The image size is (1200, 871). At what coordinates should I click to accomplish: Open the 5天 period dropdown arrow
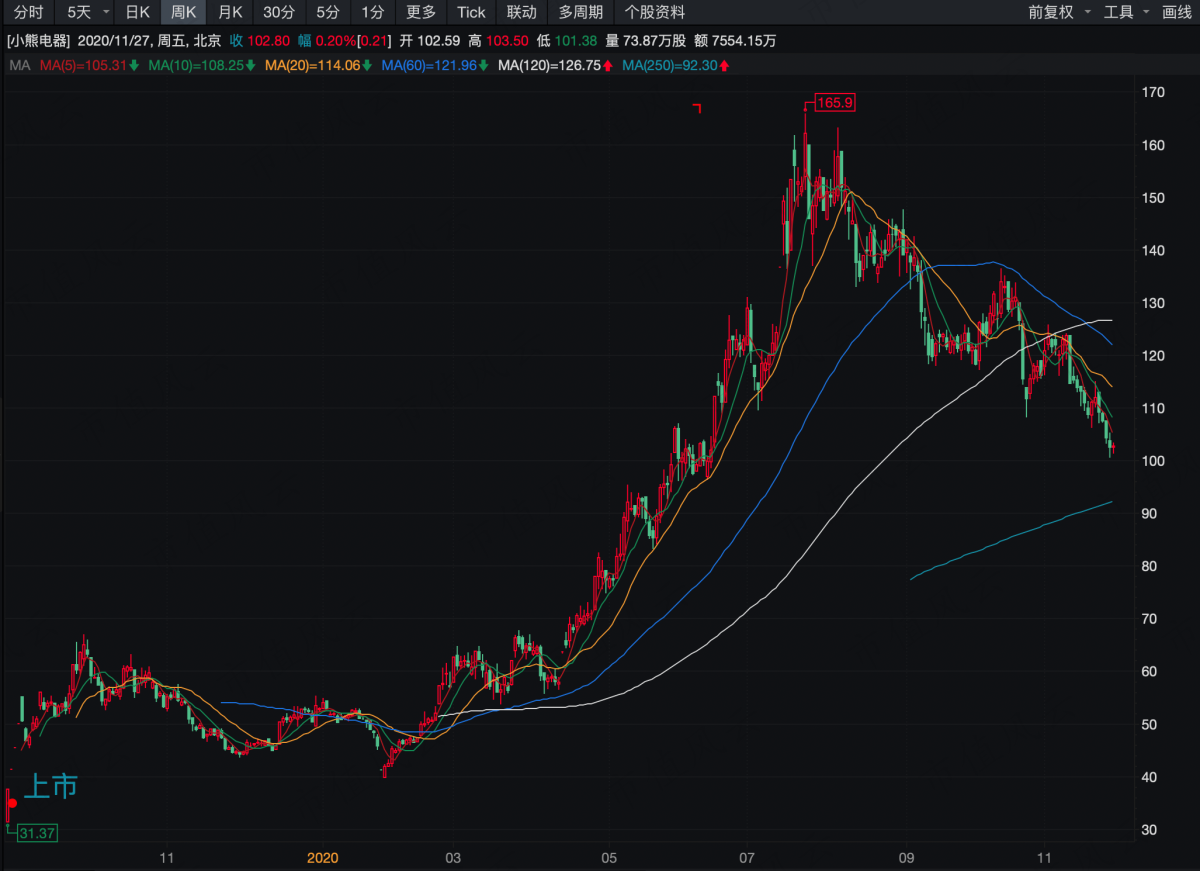pos(106,12)
